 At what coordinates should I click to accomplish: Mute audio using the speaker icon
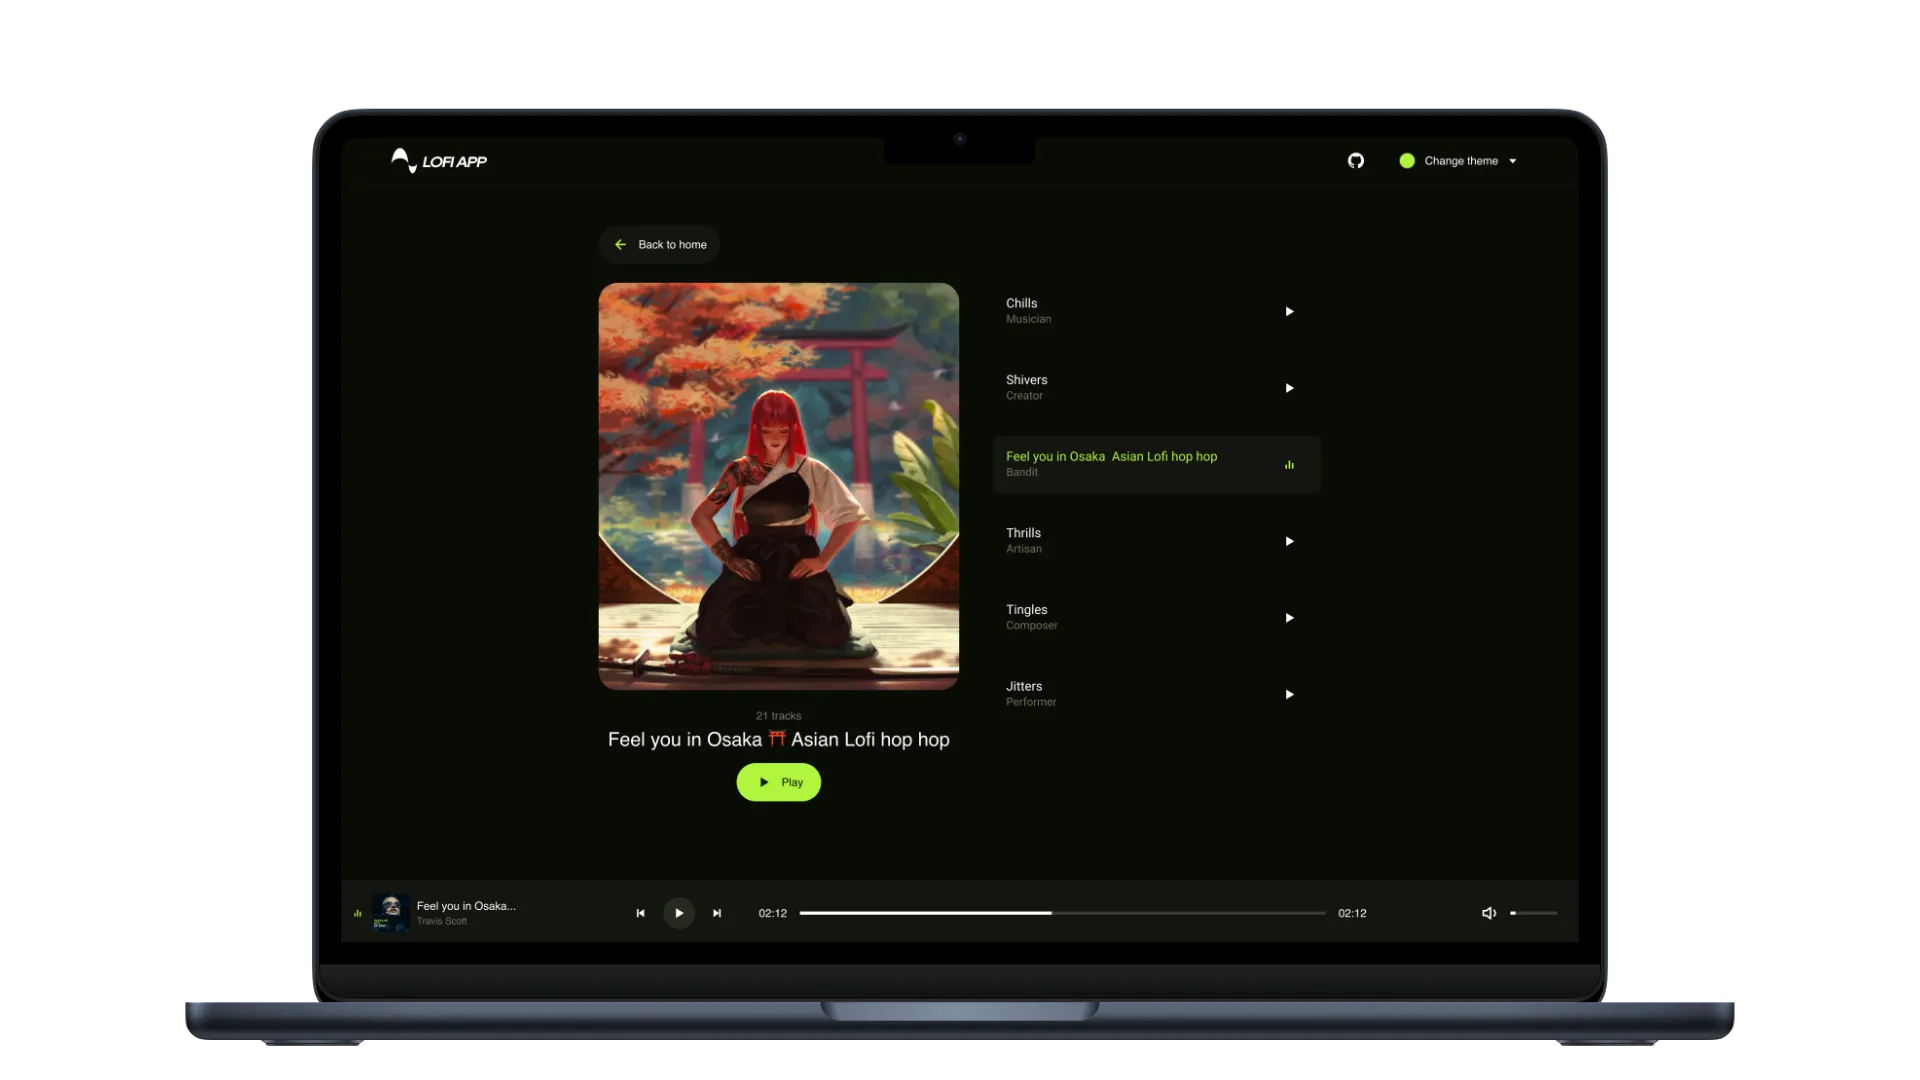coord(1489,913)
